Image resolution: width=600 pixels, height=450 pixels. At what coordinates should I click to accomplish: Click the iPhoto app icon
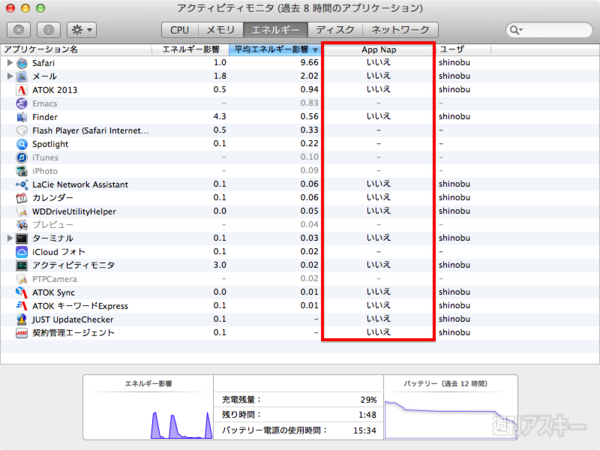22,171
